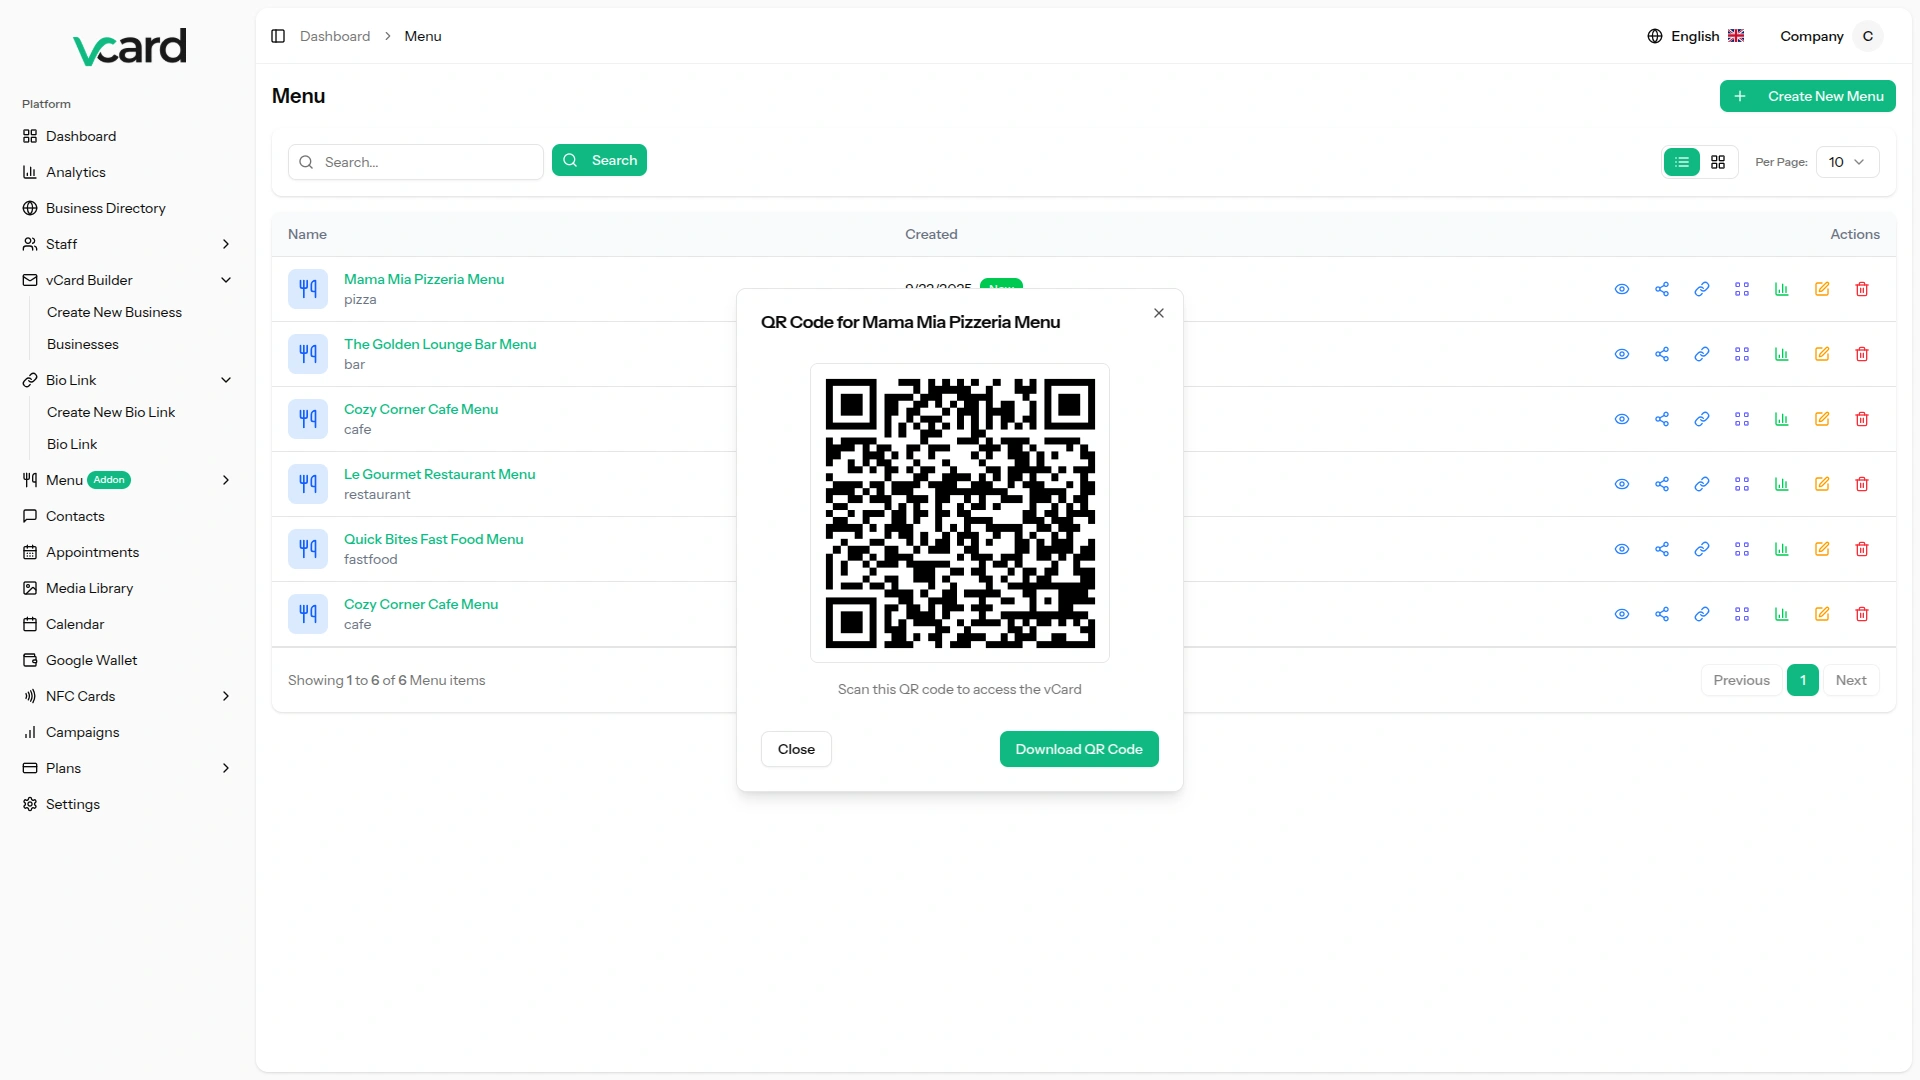Open the Per Page dropdown
This screenshot has height=1080, width=1920.
pyautogui.click(x=1846, y=162)
